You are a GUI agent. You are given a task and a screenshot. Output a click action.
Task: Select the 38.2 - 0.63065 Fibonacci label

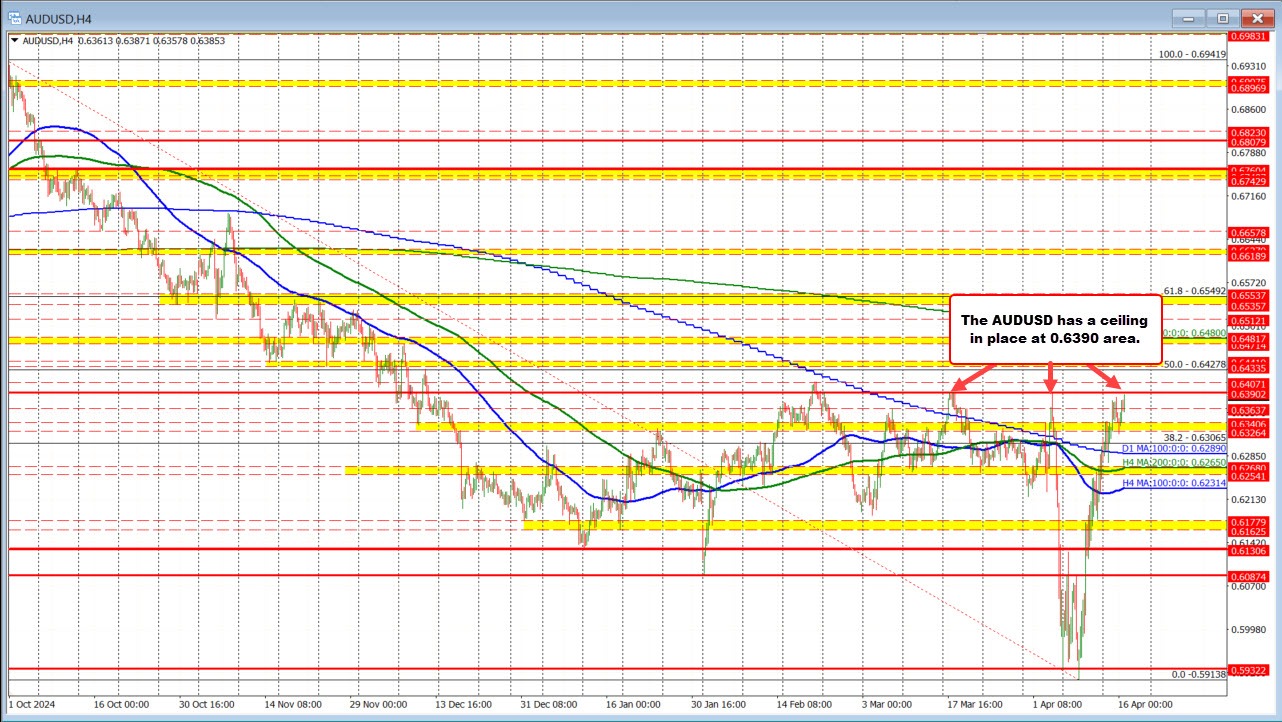pyautogui.click(x=1195, y=437)
